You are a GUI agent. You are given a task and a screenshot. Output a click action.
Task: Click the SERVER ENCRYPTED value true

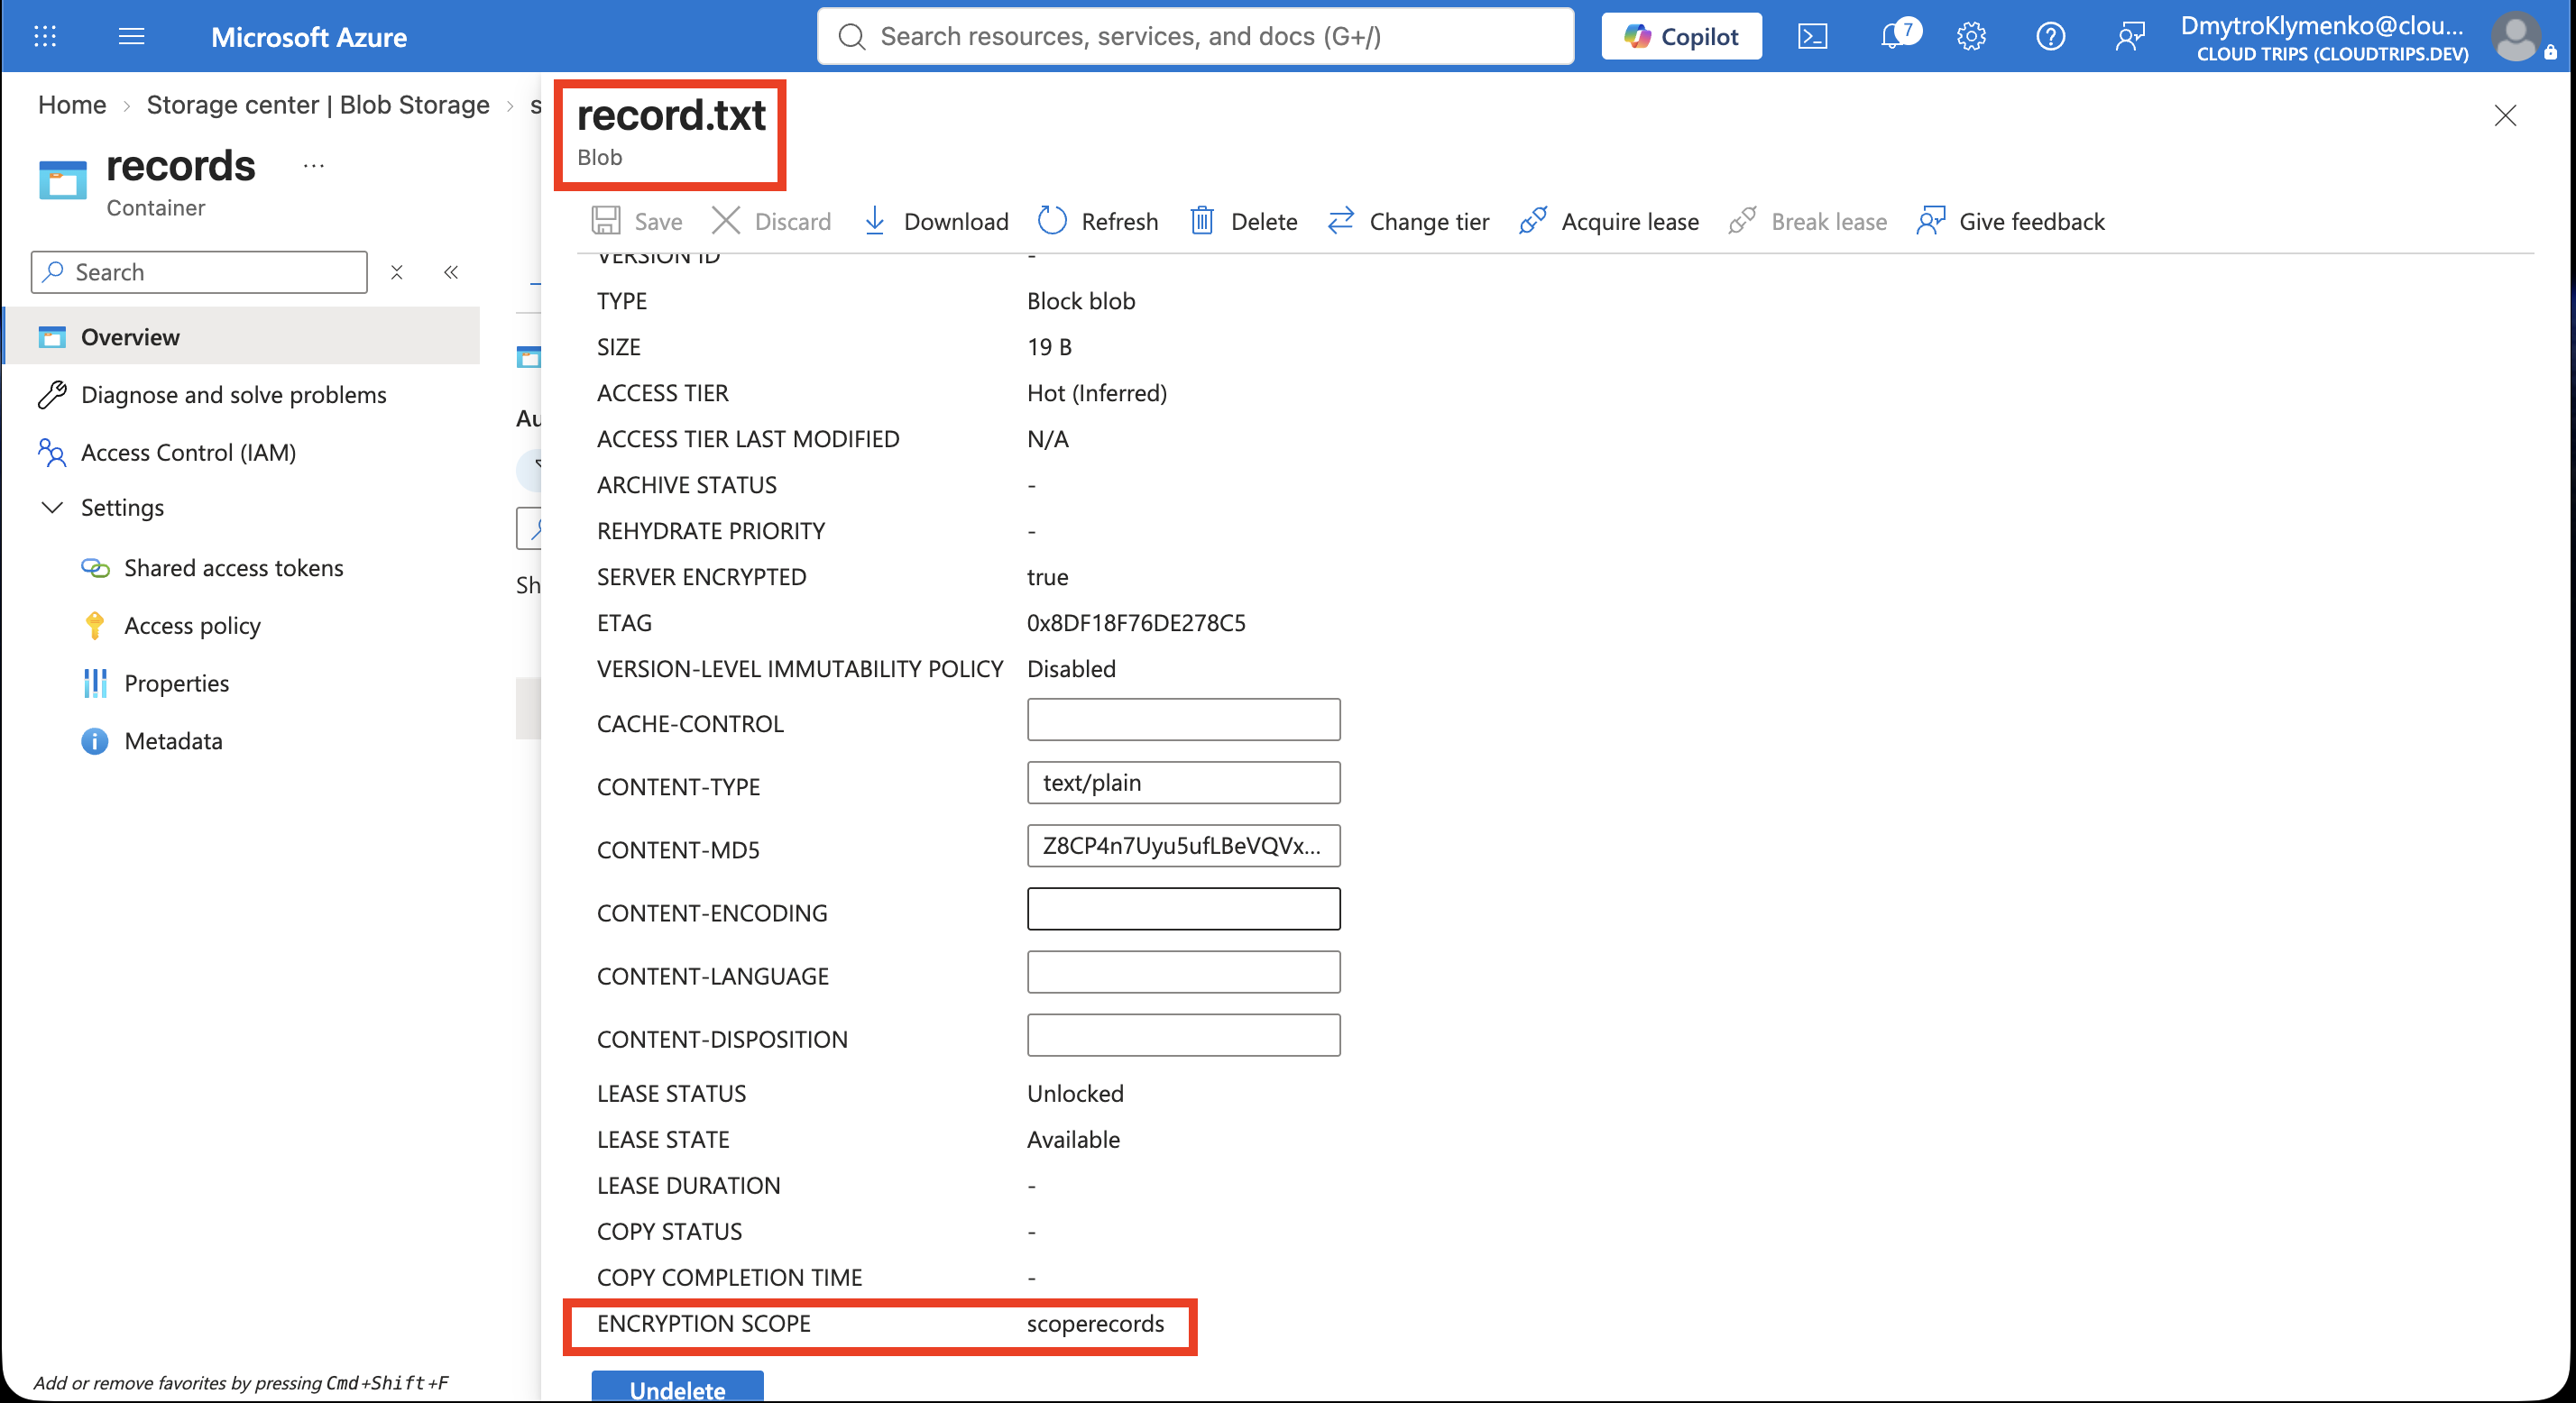pyautogui.click(x=1047, y=577)
